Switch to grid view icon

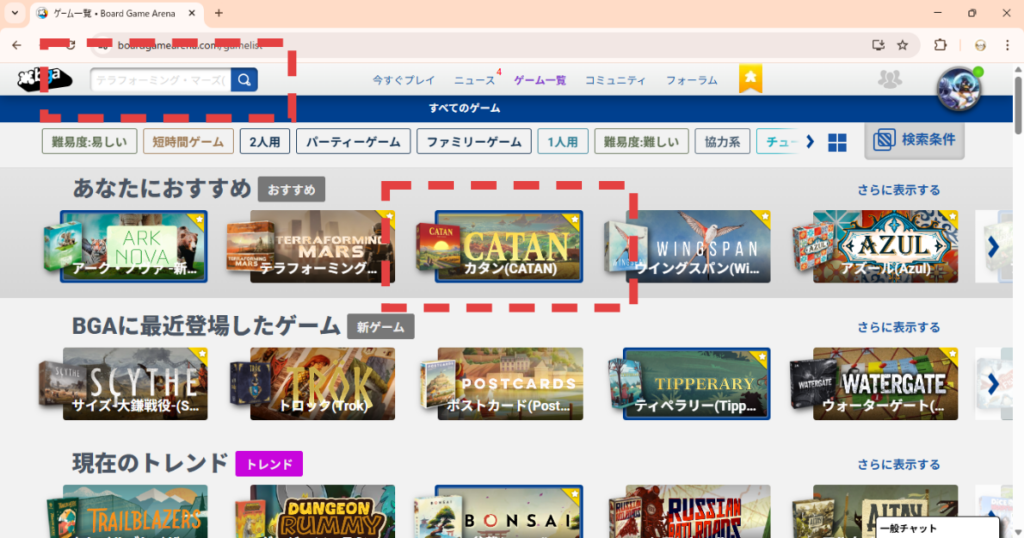(x=837, y=142)
